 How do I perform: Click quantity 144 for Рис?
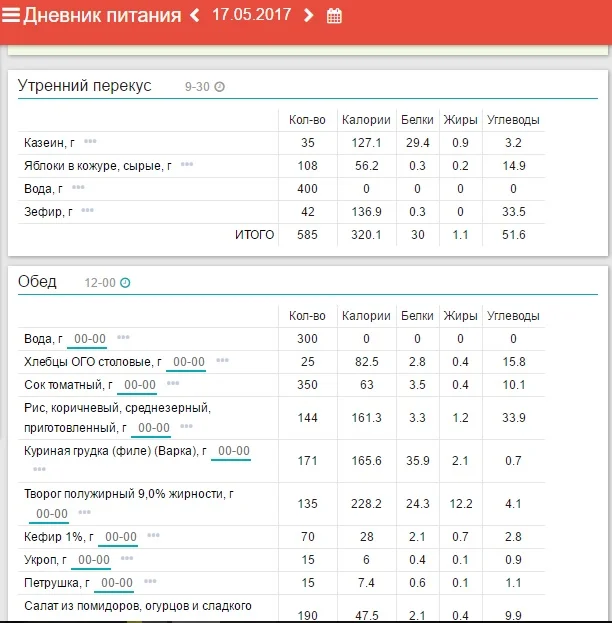coord(308,418)
